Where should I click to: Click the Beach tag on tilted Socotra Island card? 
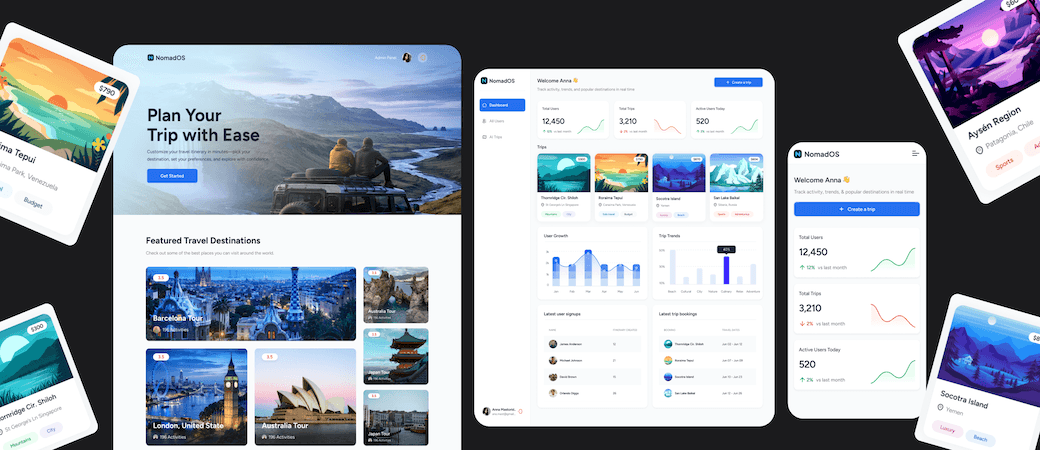[x=980, y=439]
